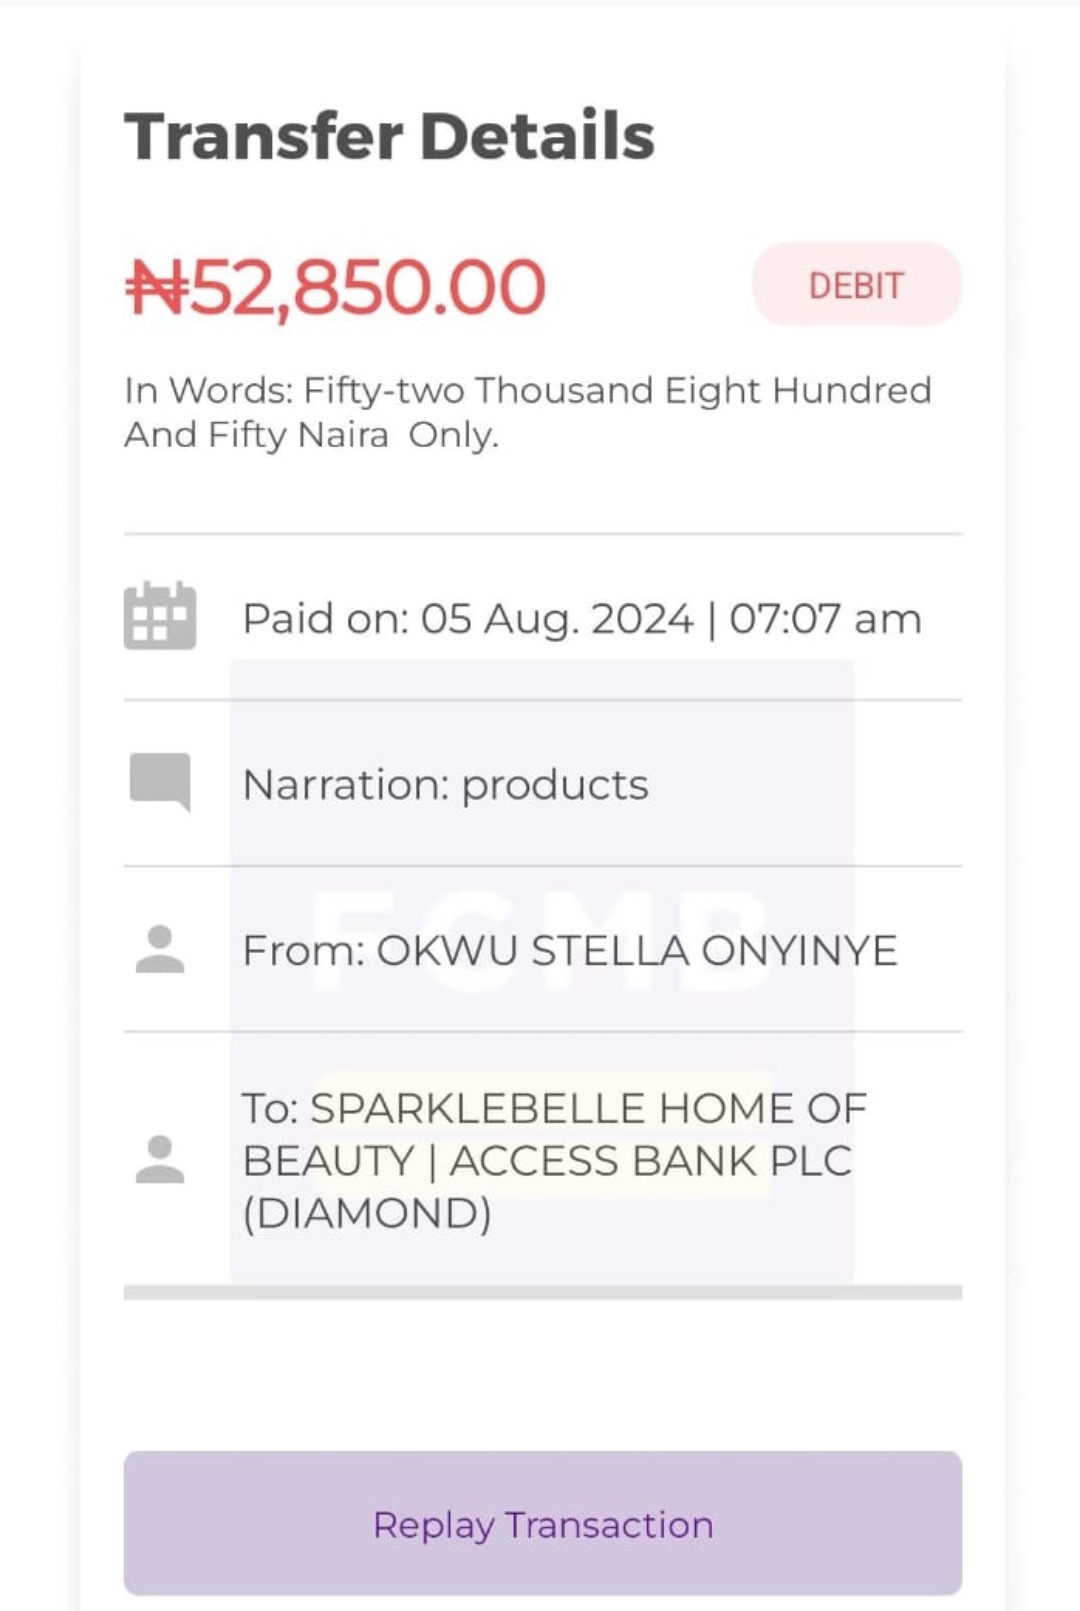Image resolution: width=1080 pixels, height=1611 pixels.
Task: Click the red DEBIT badge
Action: [x=856, y=285]
